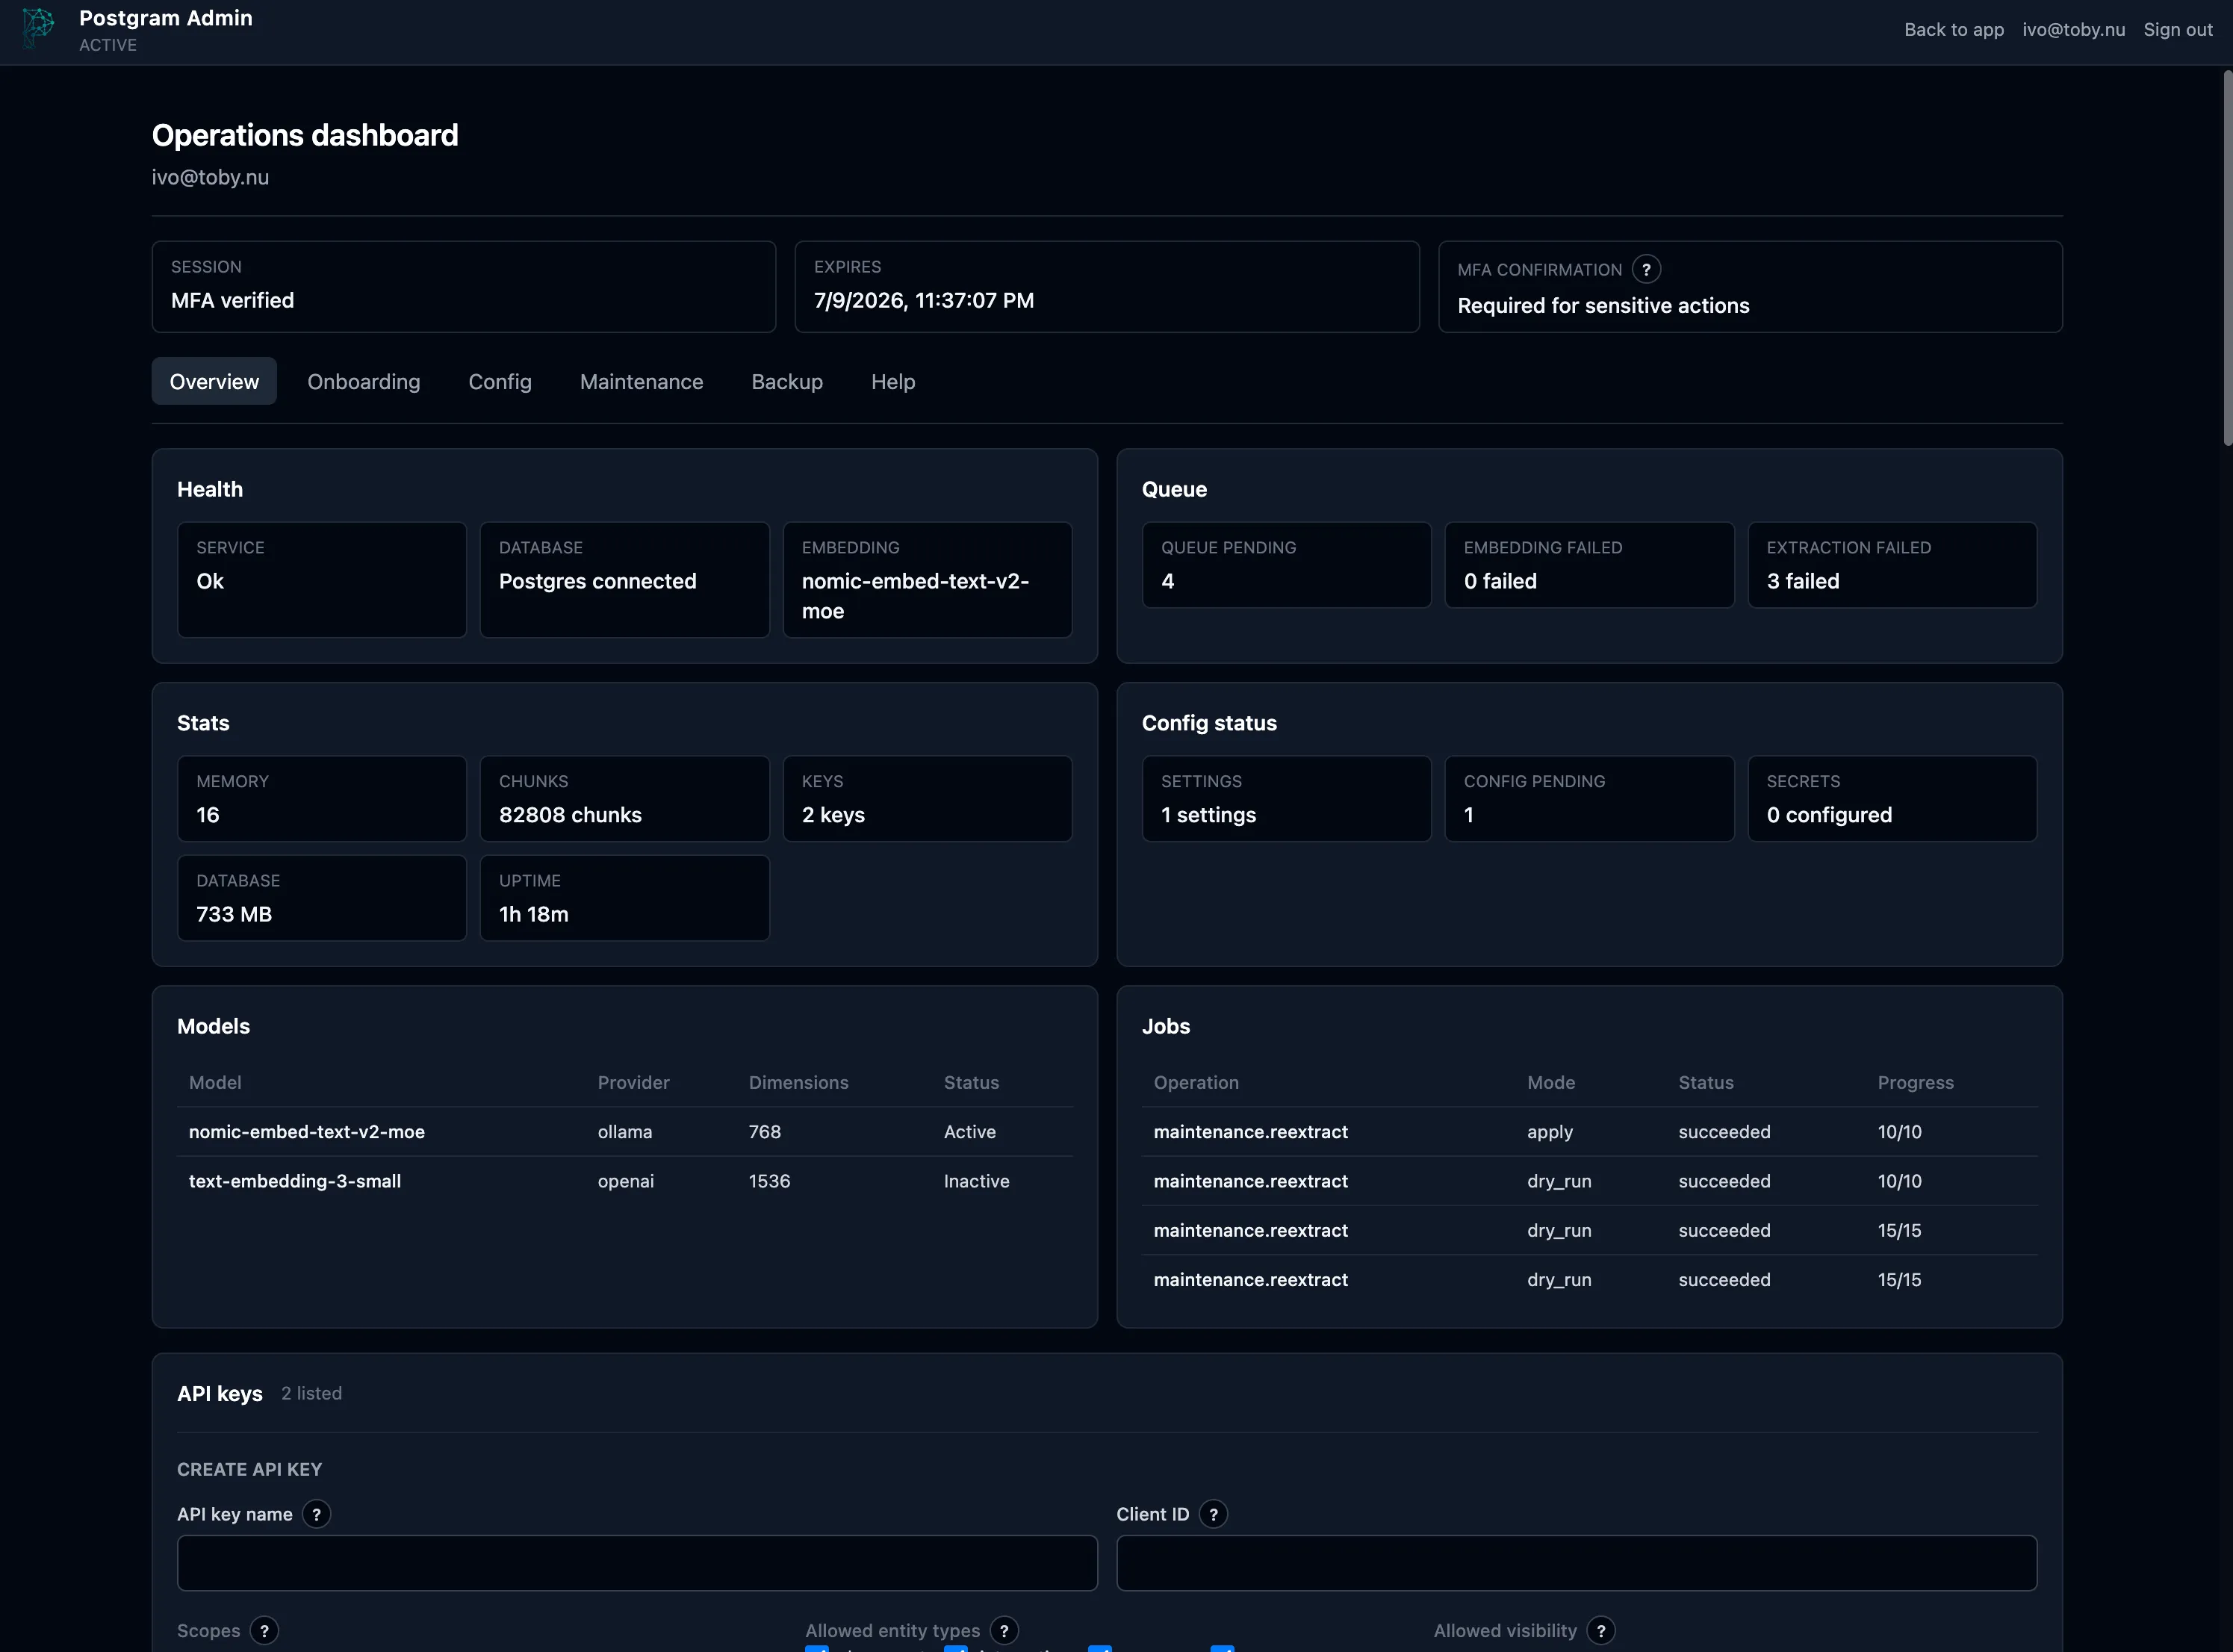Click the "1 settings" config value
2233x1652 pixels.
click(1208, 815)
